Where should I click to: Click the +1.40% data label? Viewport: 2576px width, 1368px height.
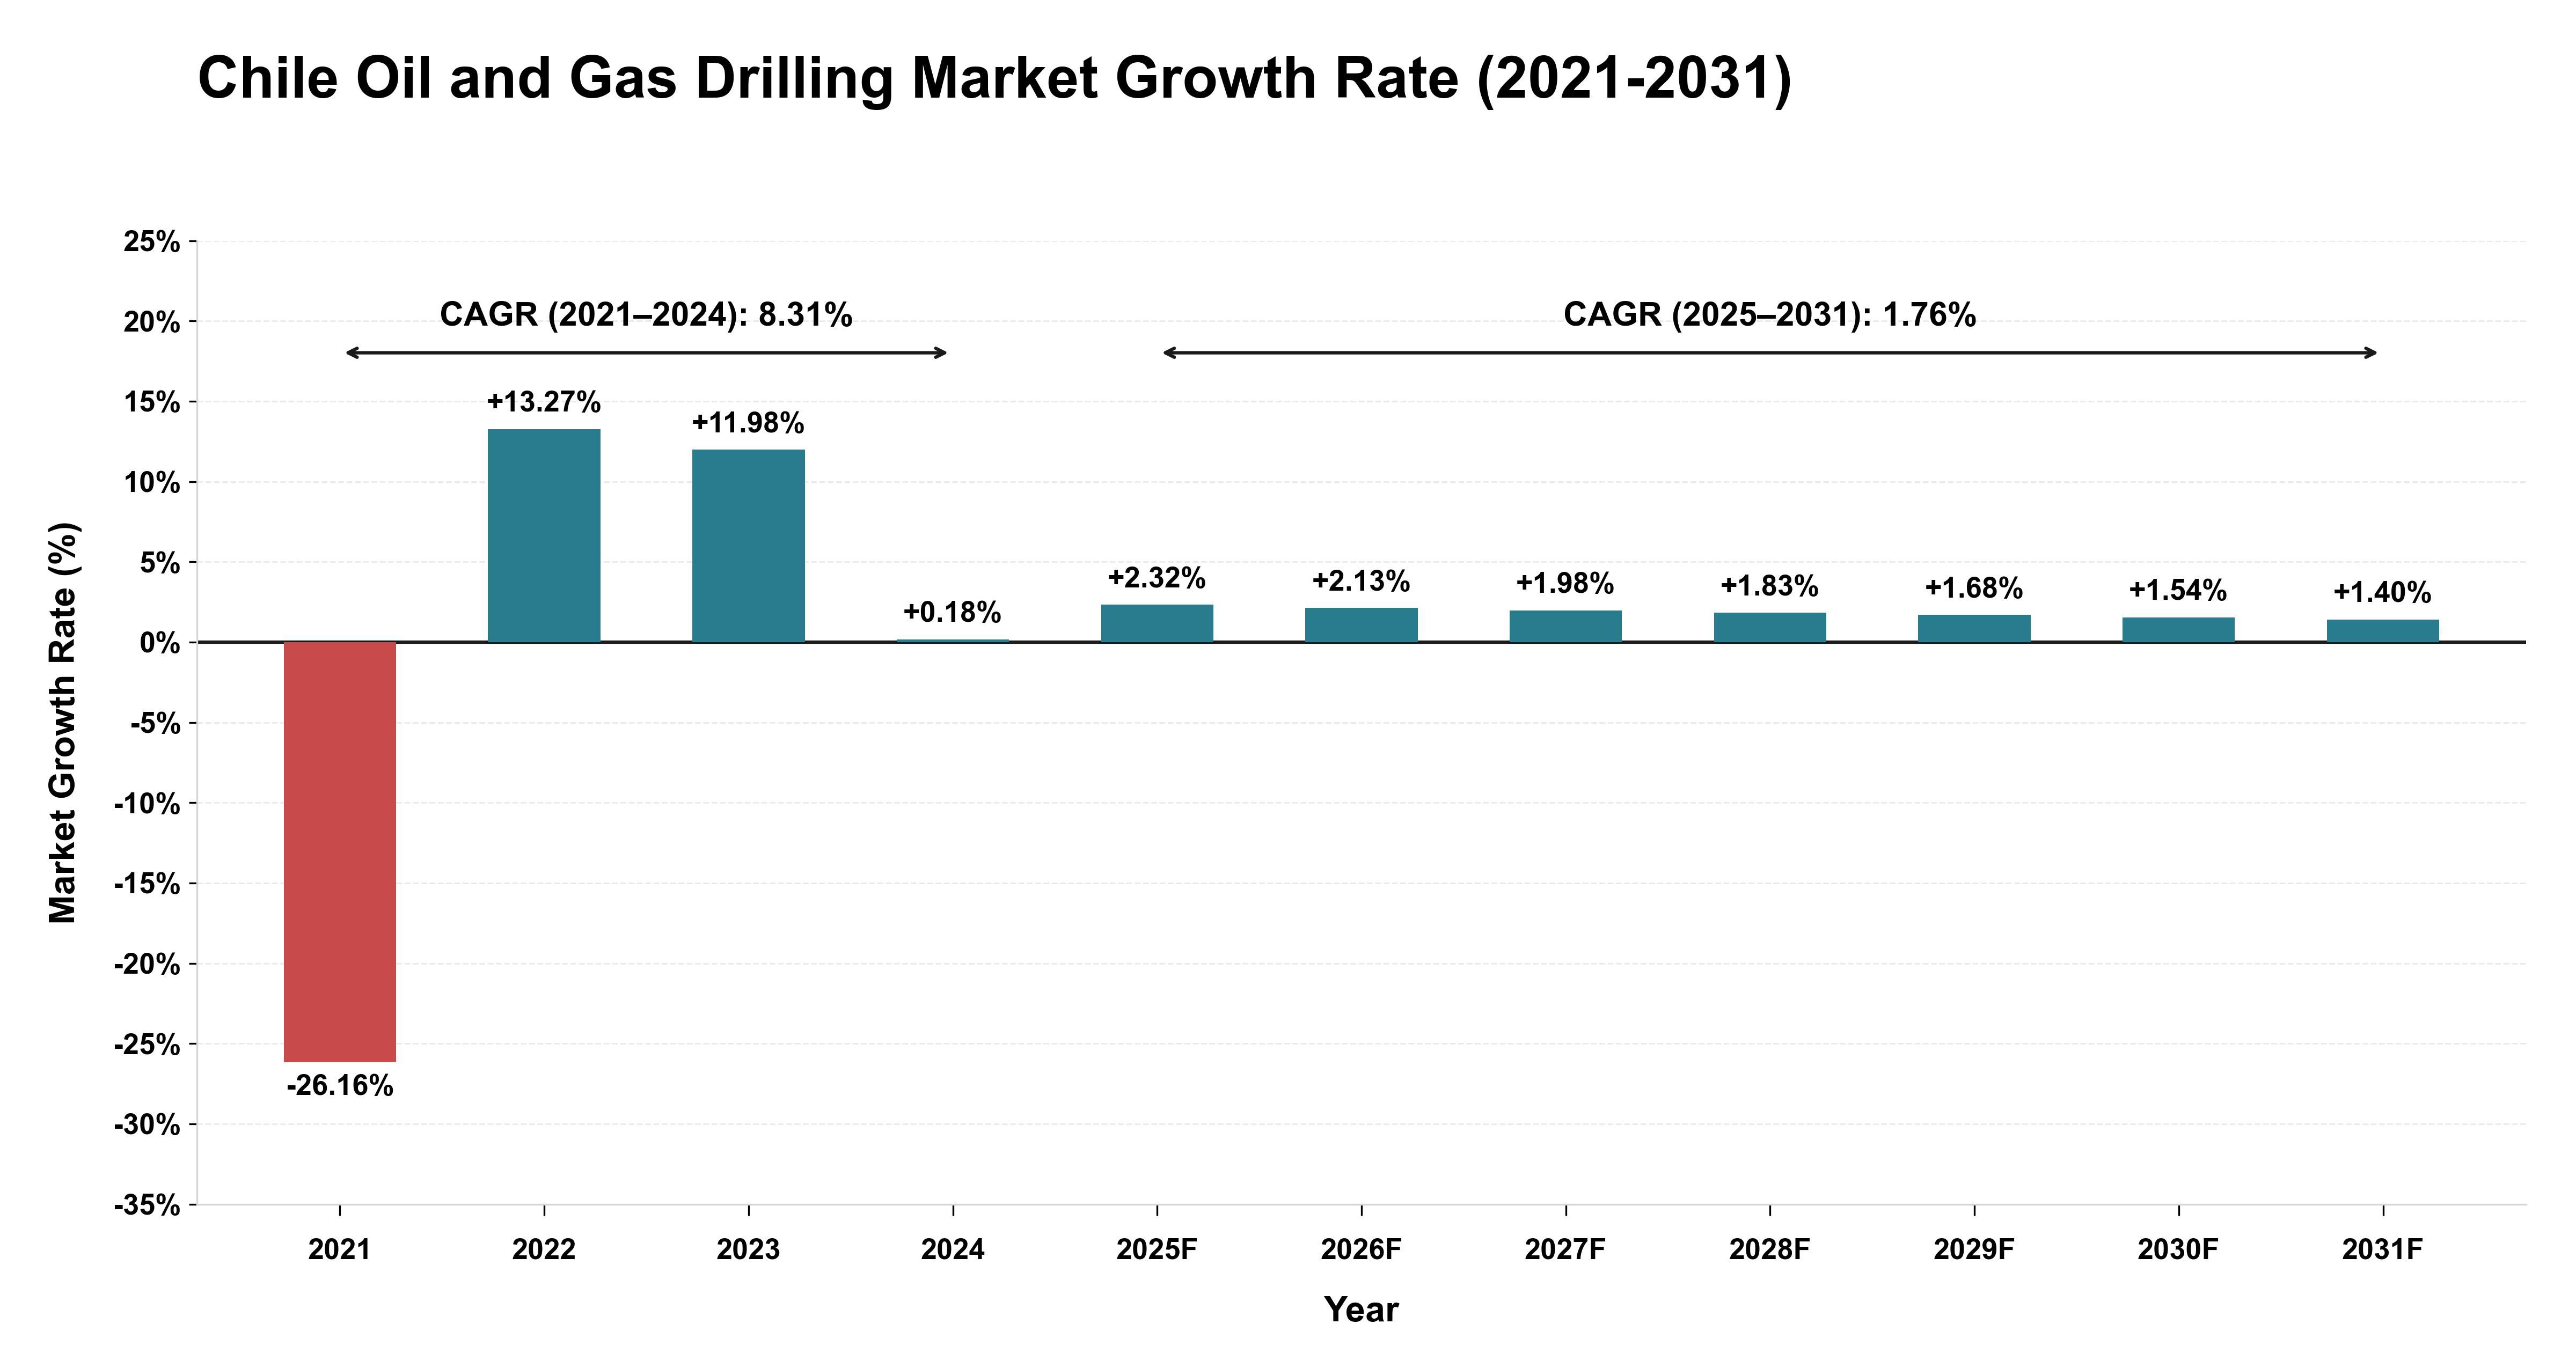tap(2383, 593)
